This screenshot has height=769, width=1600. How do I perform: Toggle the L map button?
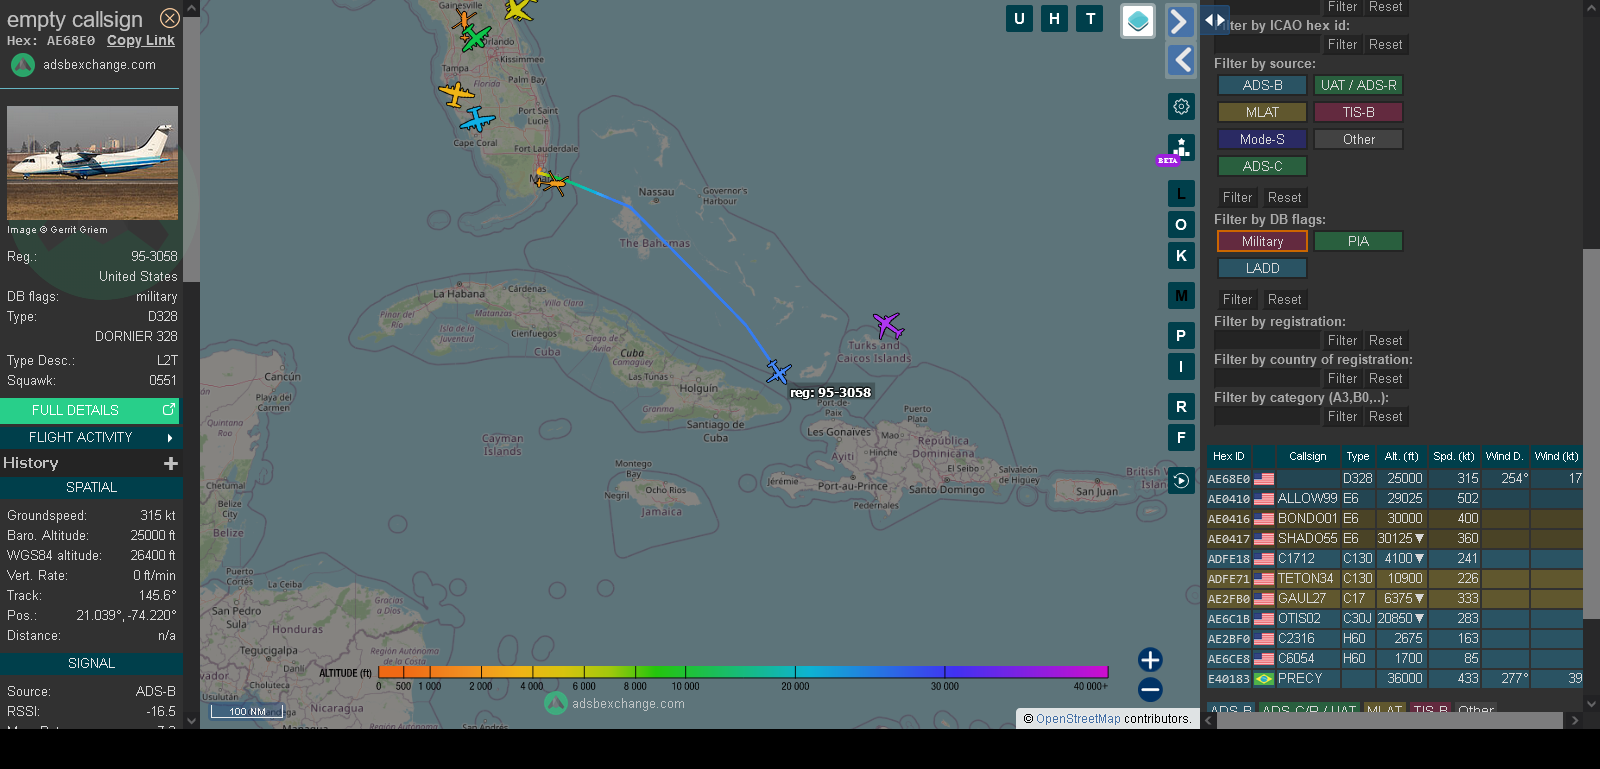[1181, 194]
